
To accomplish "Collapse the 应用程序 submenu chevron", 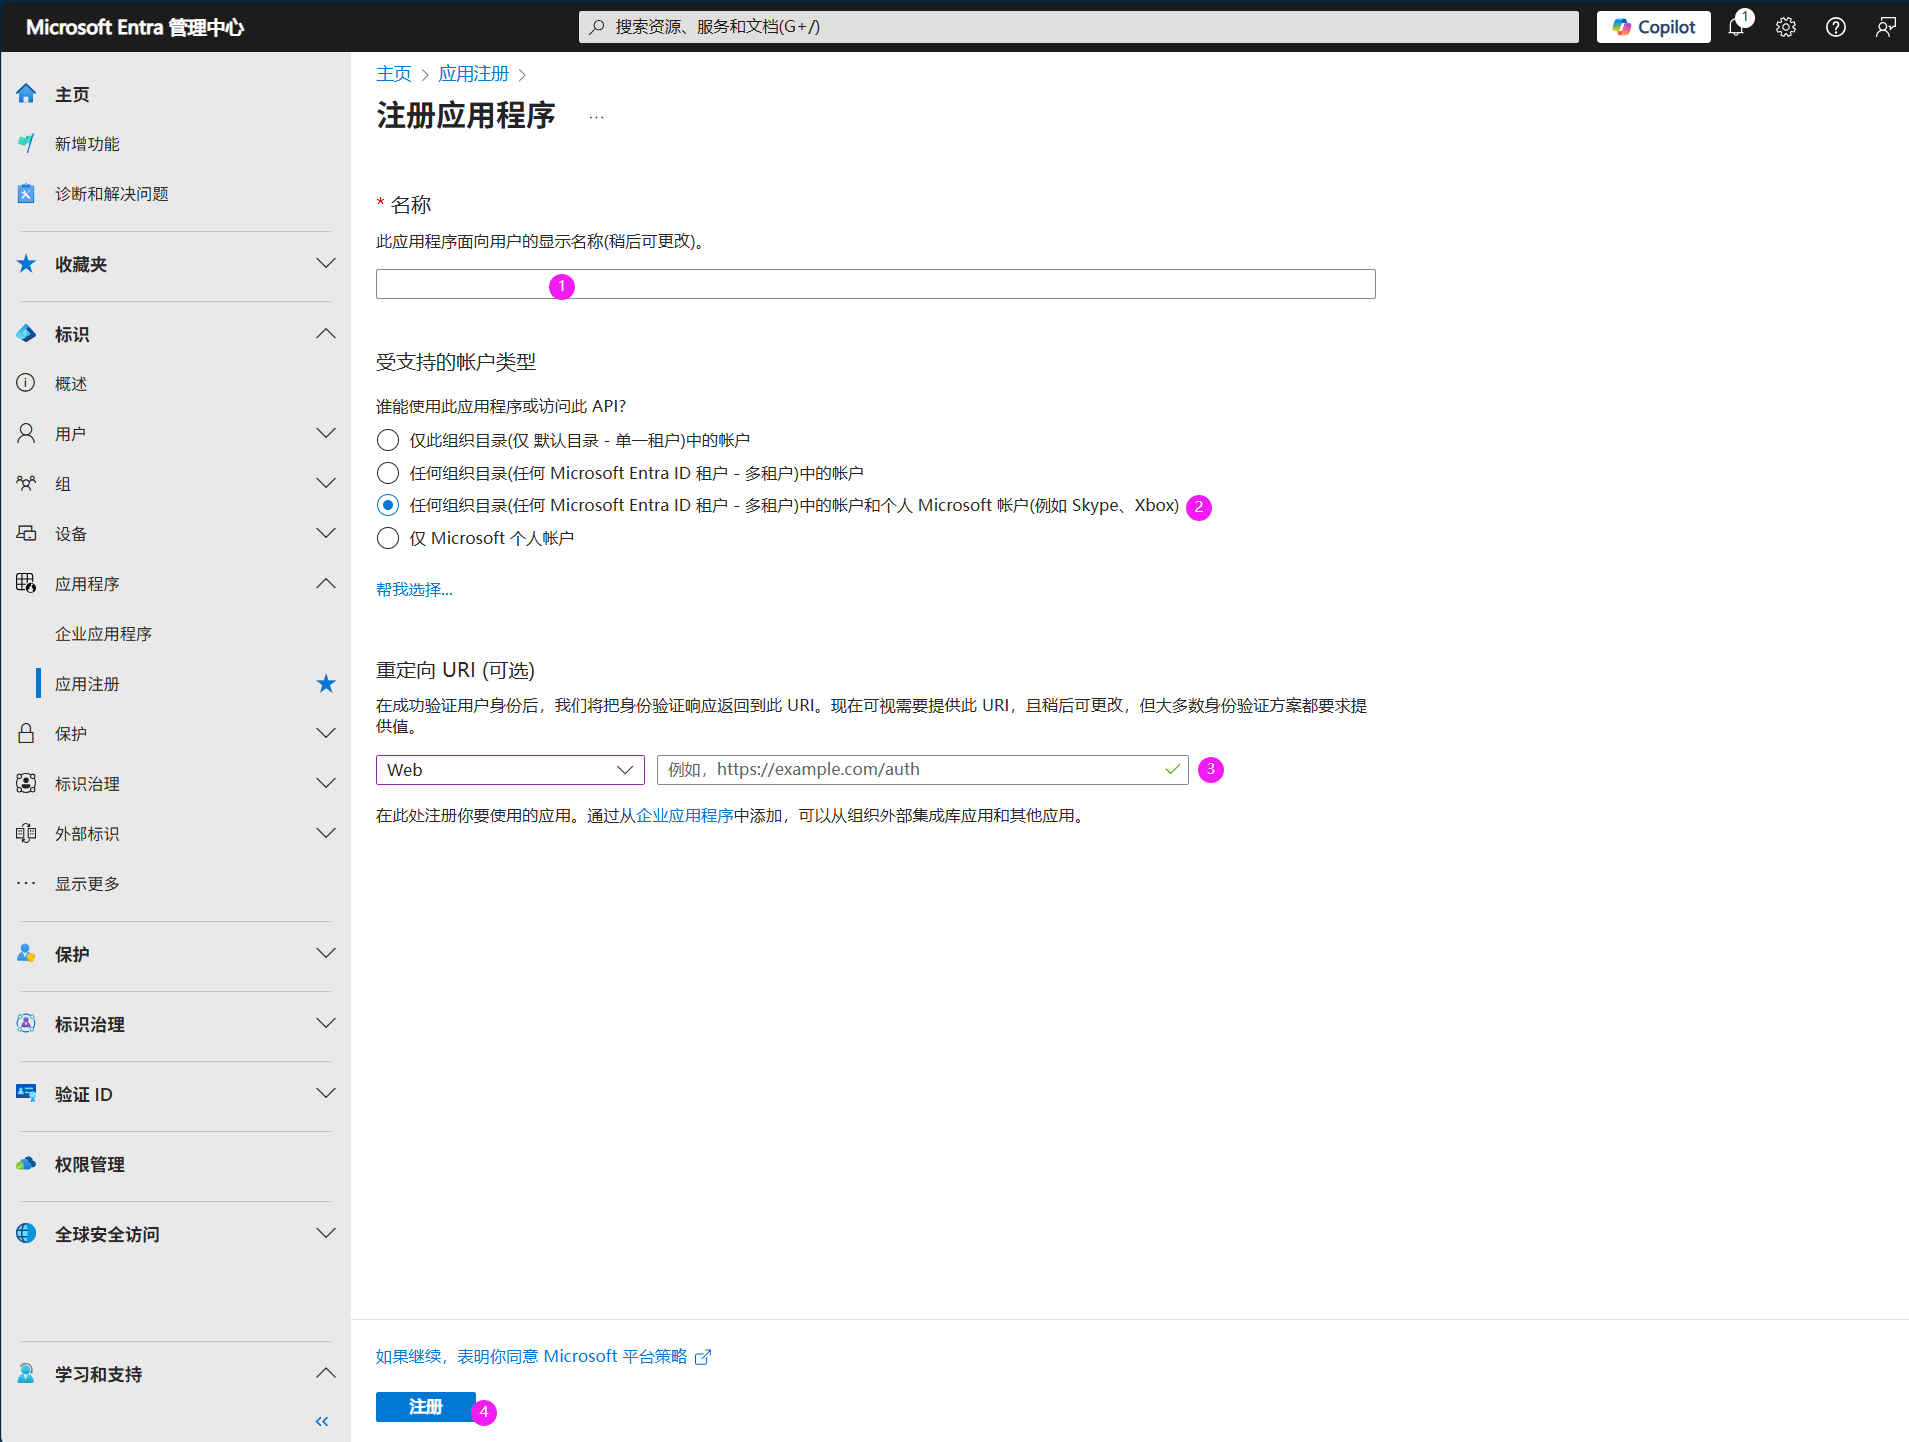I will pos(326,584).
